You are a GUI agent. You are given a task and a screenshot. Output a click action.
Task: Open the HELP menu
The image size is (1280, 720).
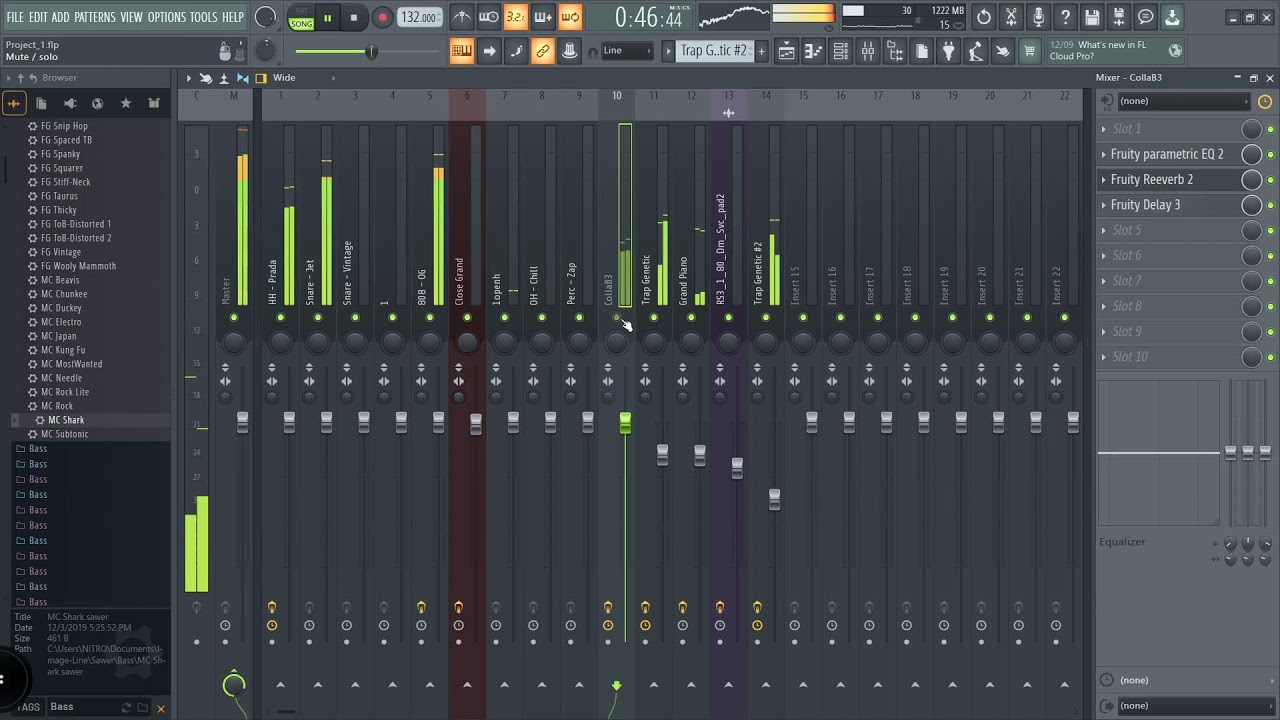[x=233, y=17]
